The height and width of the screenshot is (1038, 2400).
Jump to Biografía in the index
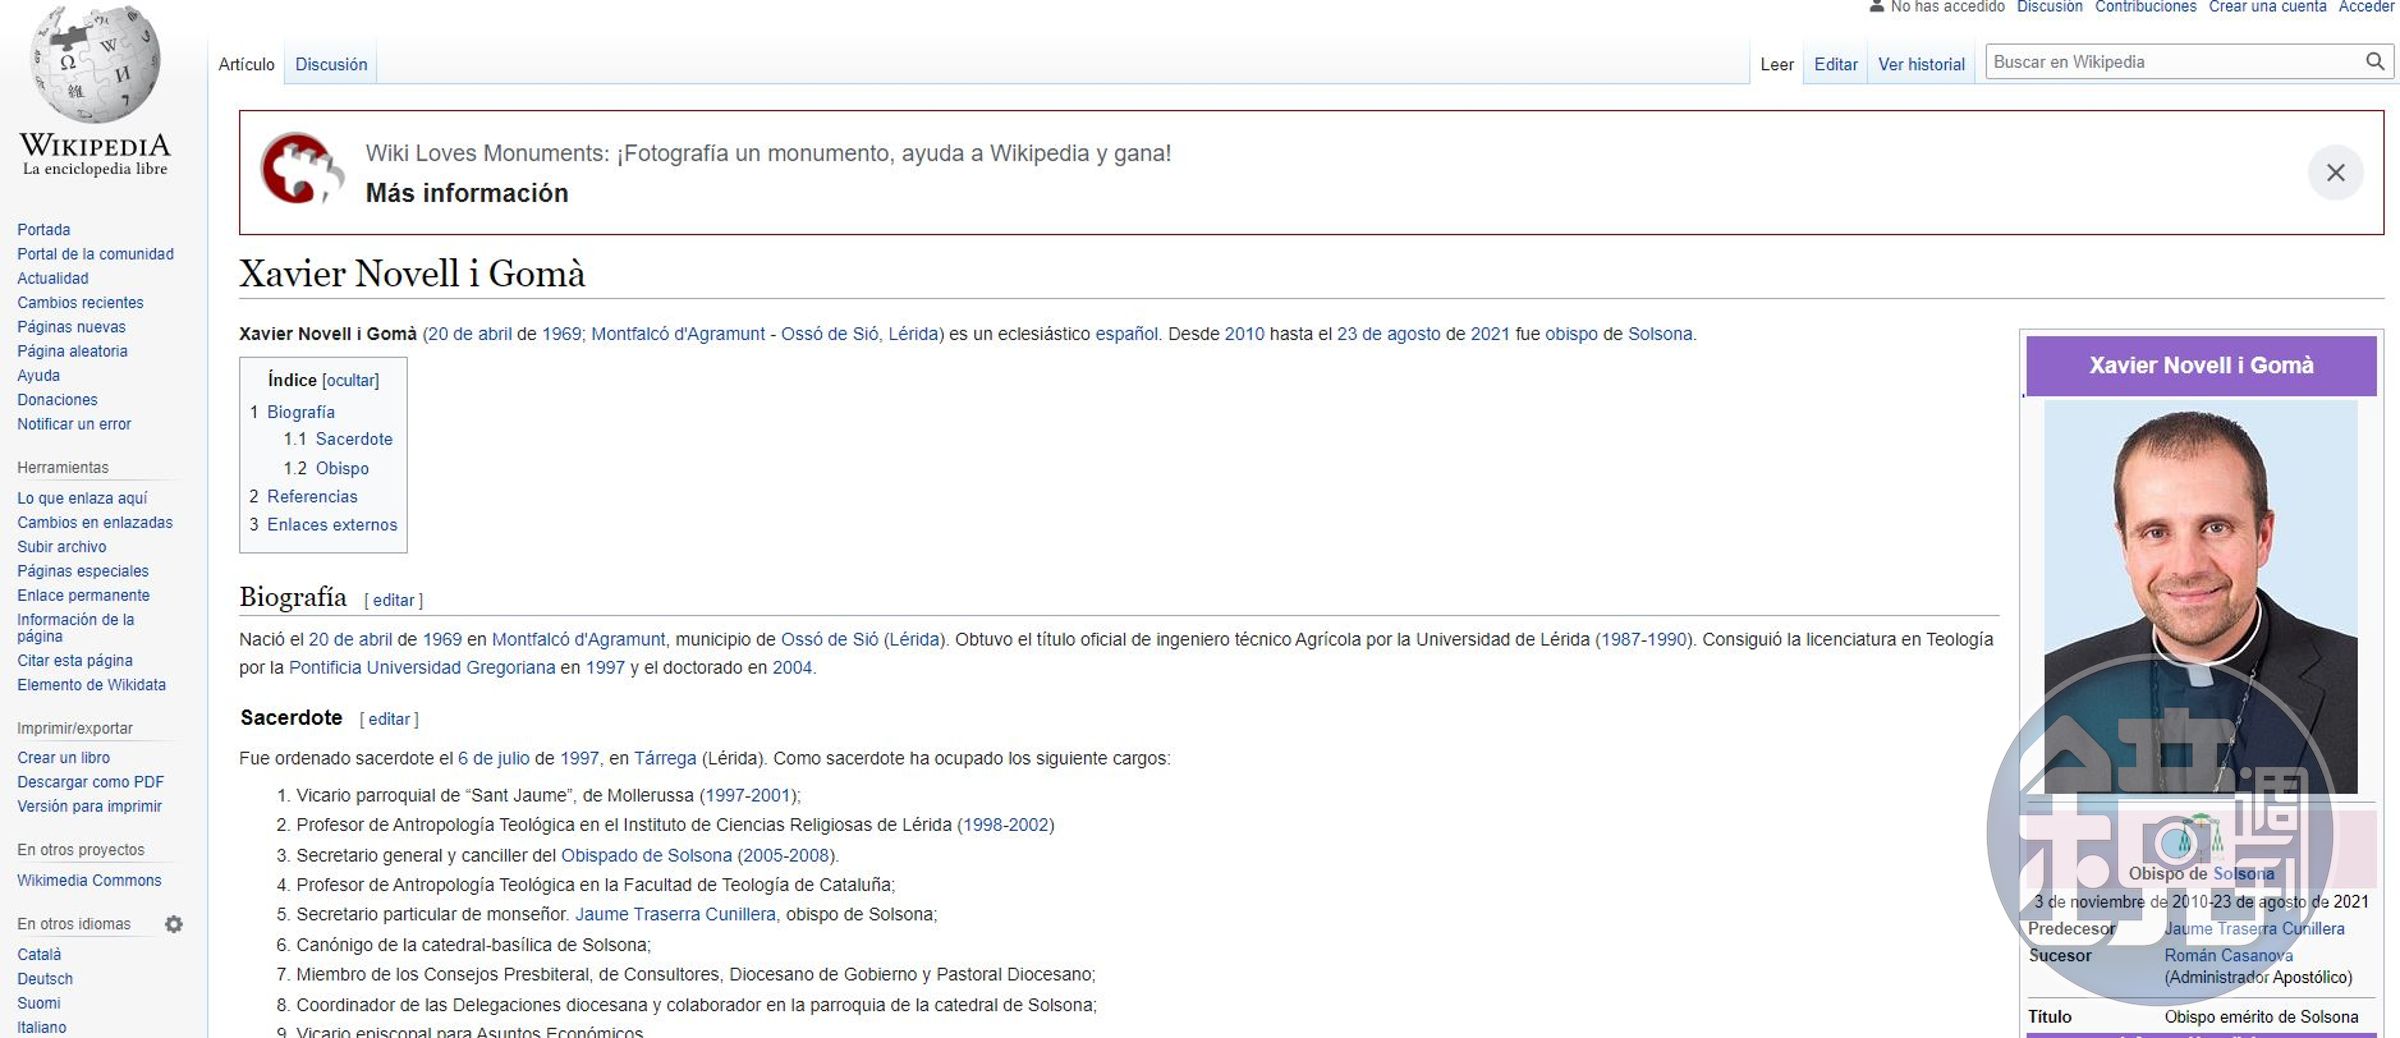pyautogui.click(x=301, y=412)
